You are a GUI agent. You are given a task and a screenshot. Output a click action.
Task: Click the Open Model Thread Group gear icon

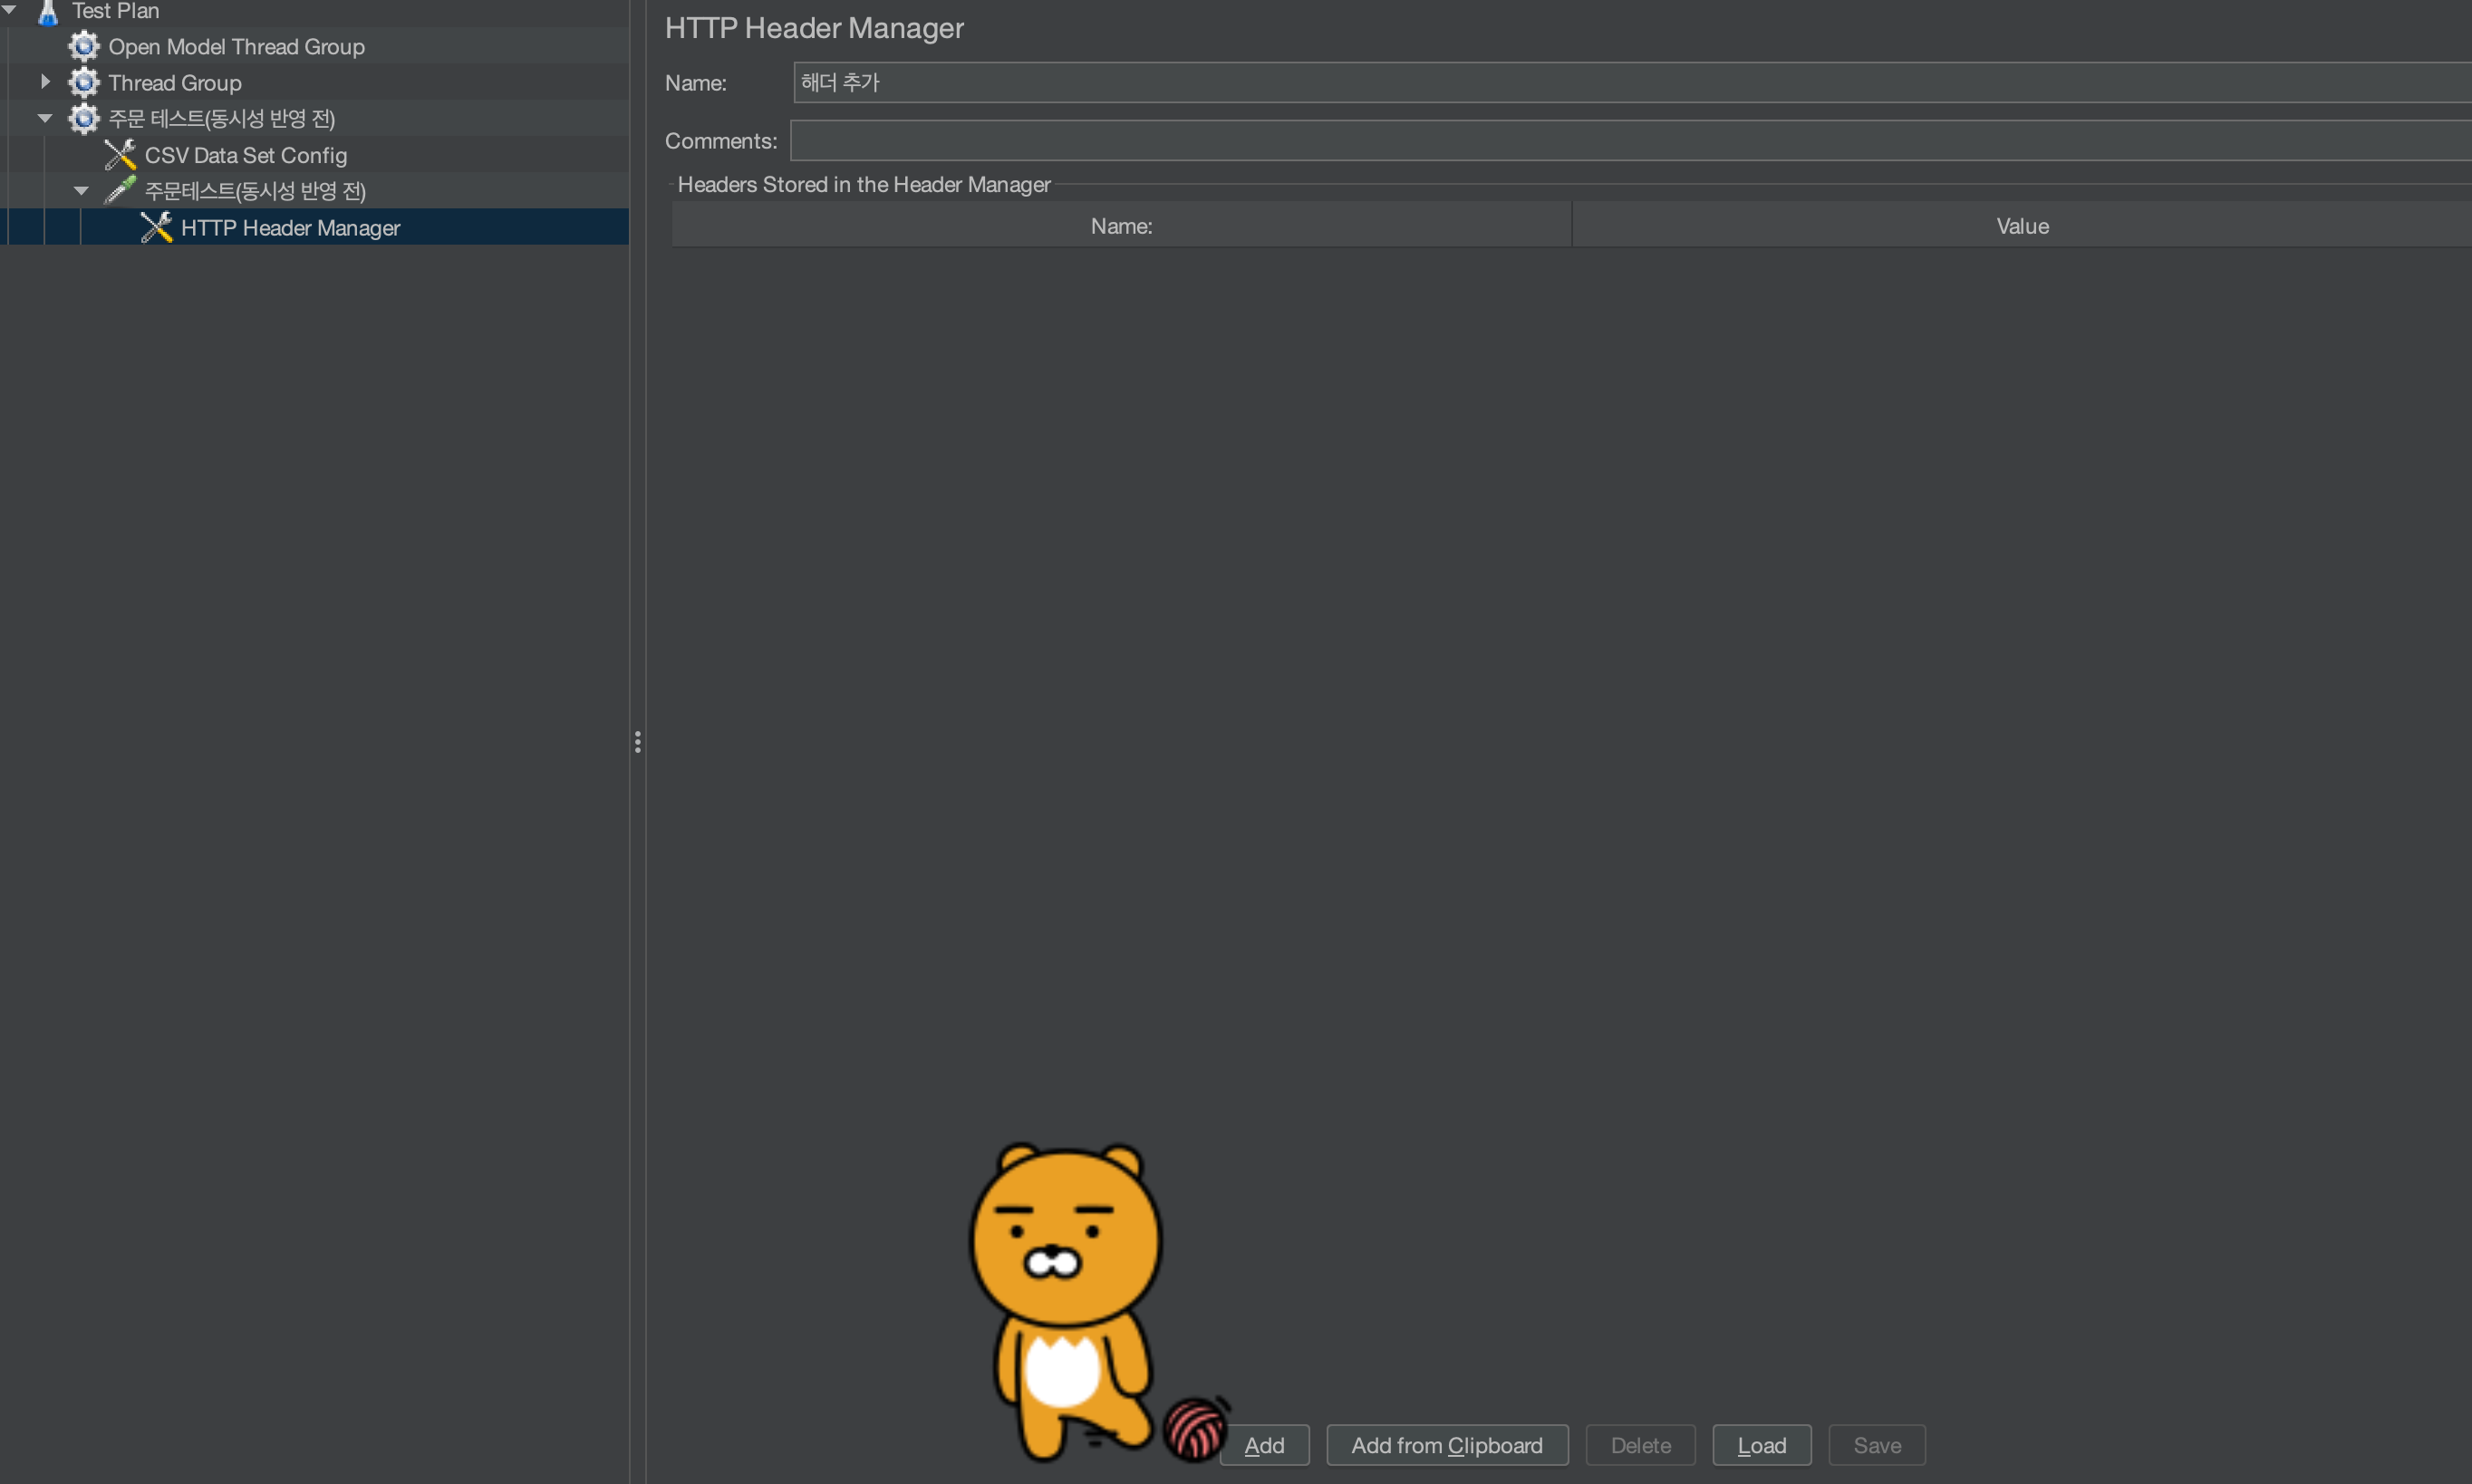point(84,46)
